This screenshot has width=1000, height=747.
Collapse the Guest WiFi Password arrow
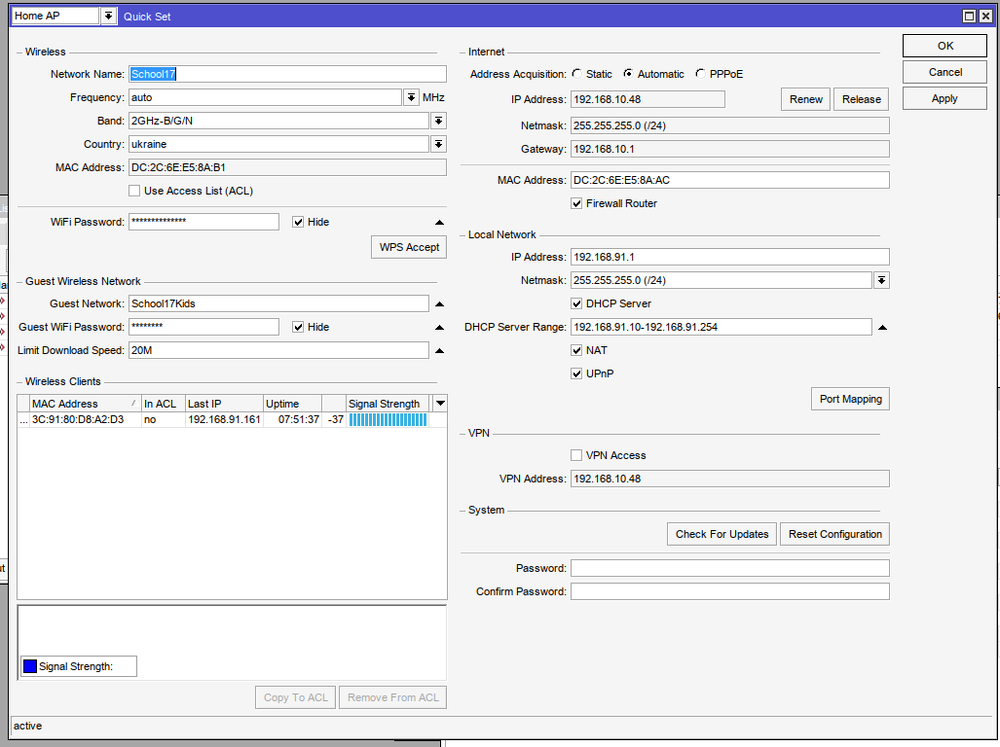click(x=438, y=327)
